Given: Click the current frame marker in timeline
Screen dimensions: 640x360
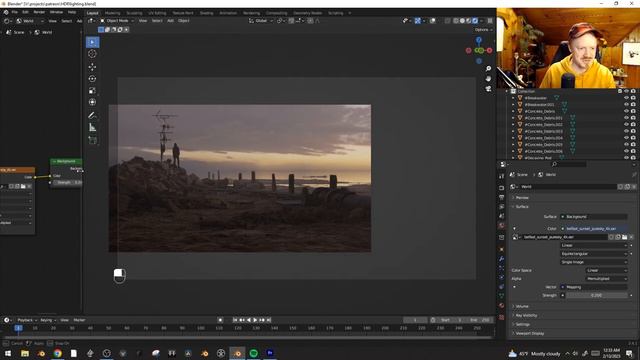Looking at the screenshot, I should [x=18, y=328].
